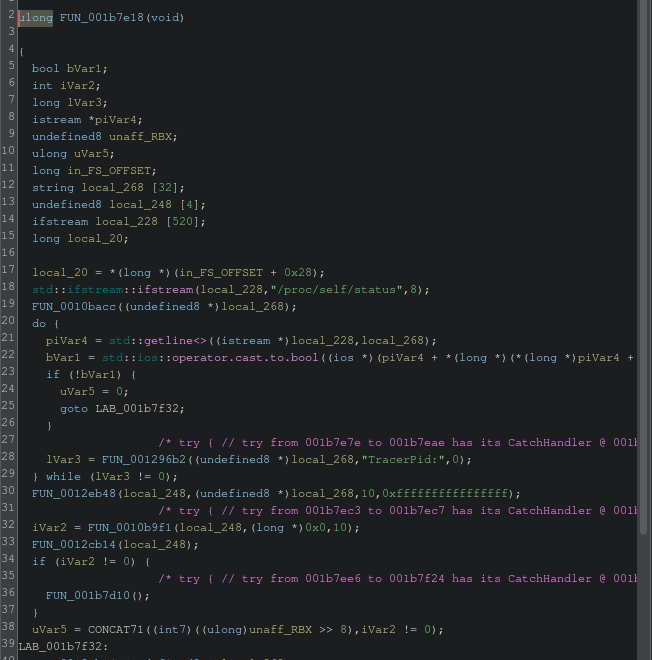Click the 0x28 offset constant
Screen dimensions: 652x660
[298, 272]
